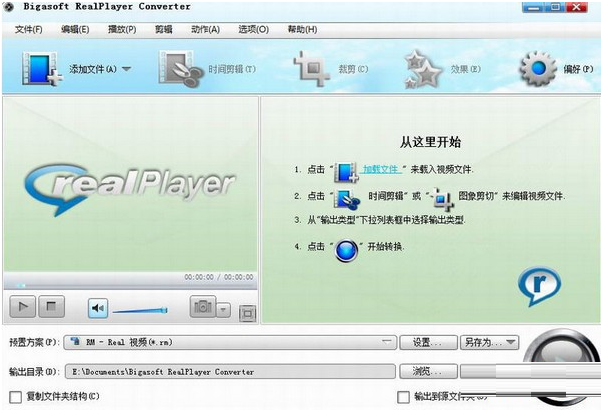Open the 文件(F) menu
The height and width of the screenshot is (415, 602).
28,30
